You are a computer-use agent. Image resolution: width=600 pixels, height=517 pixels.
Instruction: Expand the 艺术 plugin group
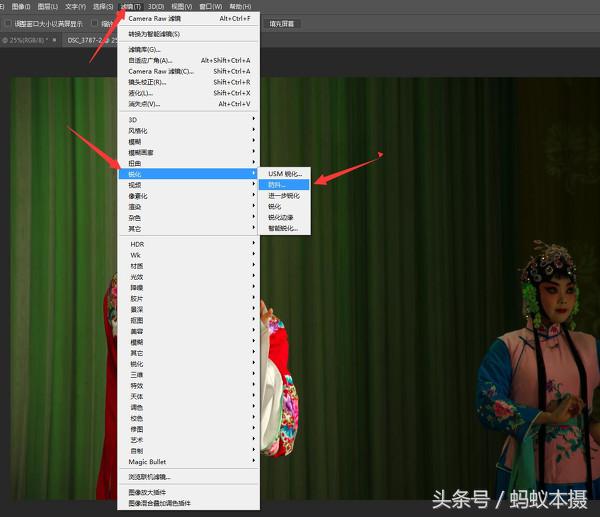189,440
